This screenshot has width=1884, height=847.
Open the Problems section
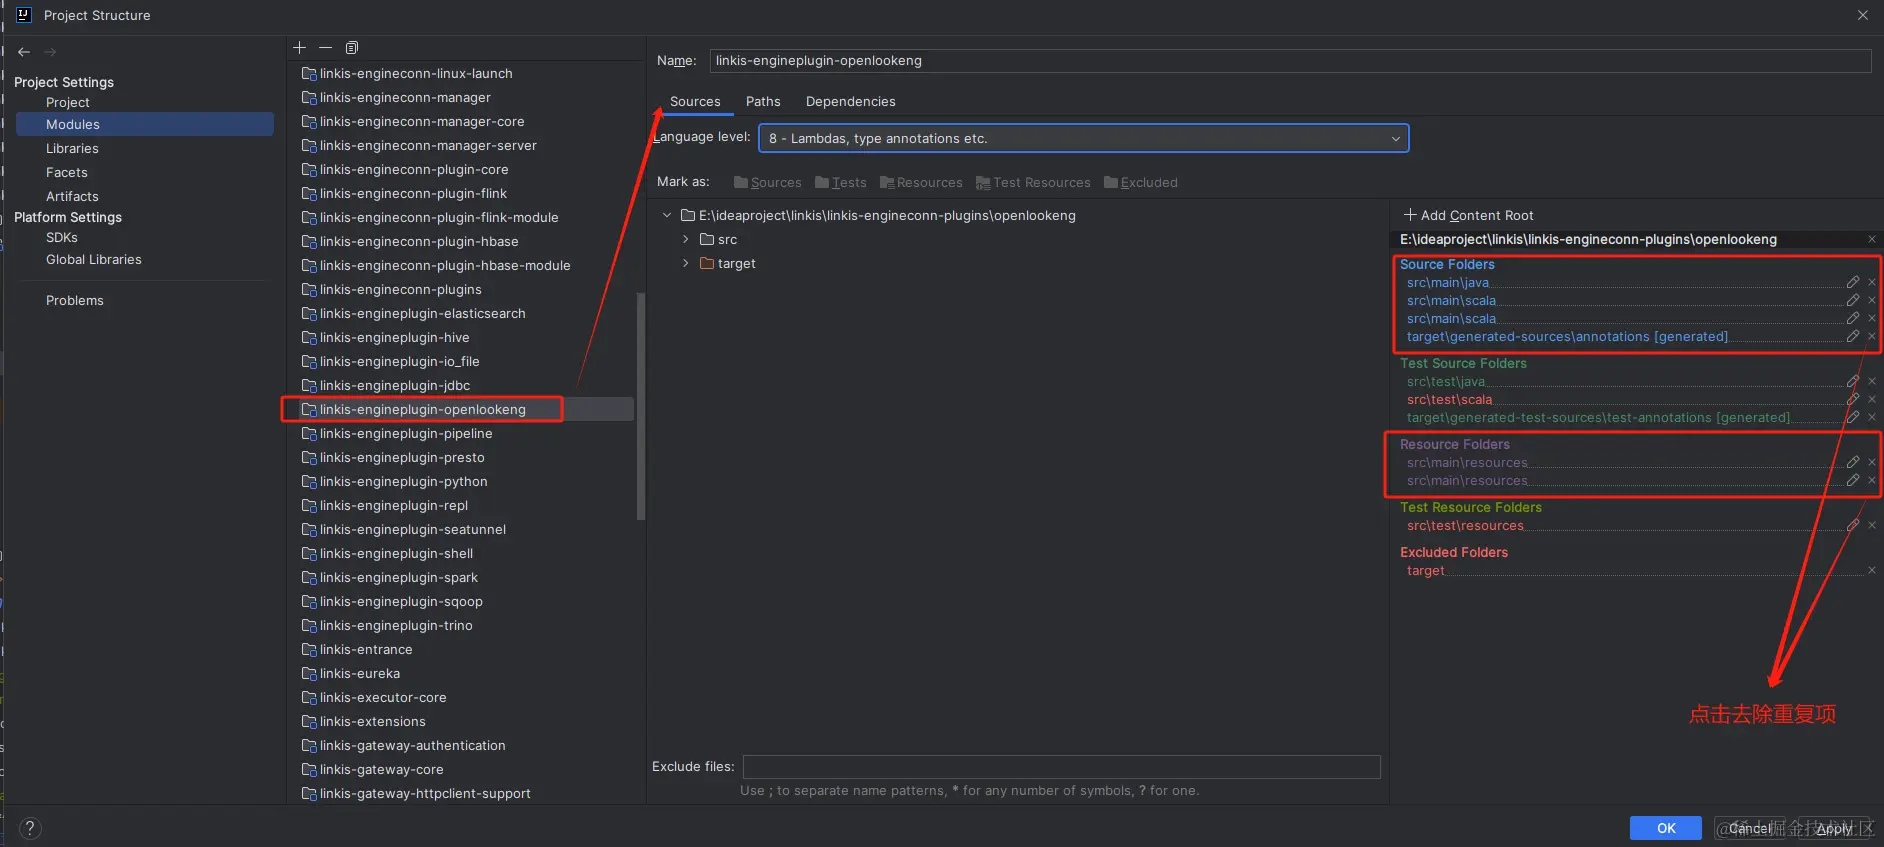click(75, 301)
